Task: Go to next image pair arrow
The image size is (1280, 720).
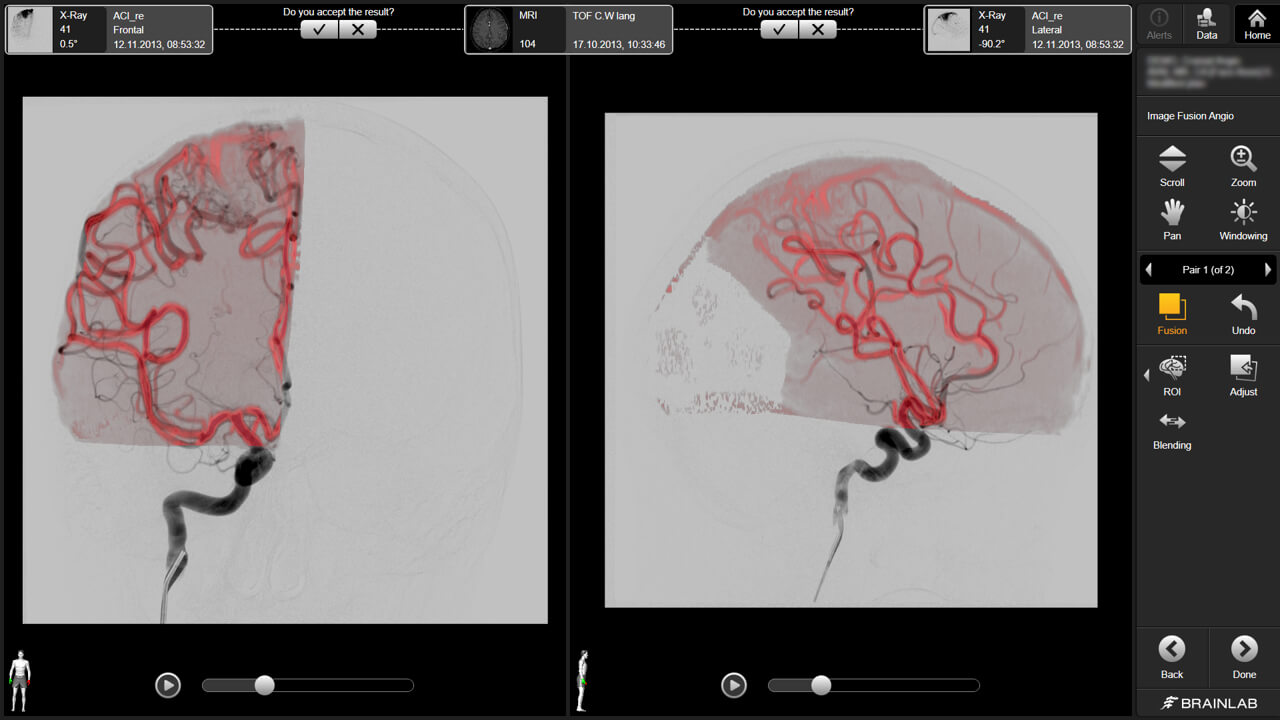Action: (1267, 270)
